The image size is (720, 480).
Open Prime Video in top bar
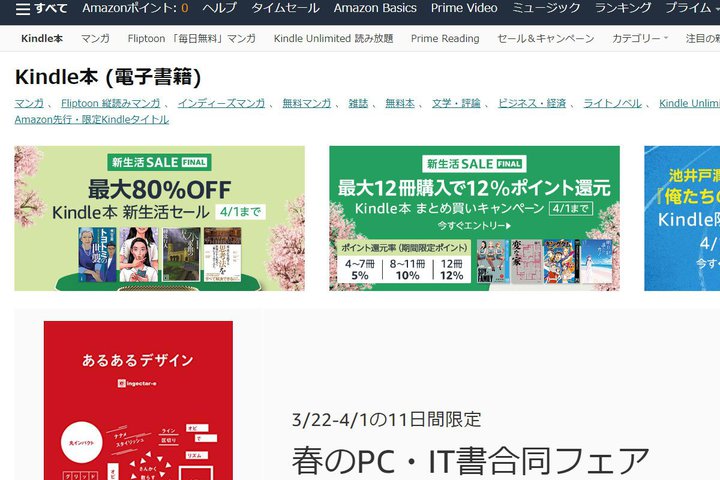pyautogui.click(x=464, y=8)
